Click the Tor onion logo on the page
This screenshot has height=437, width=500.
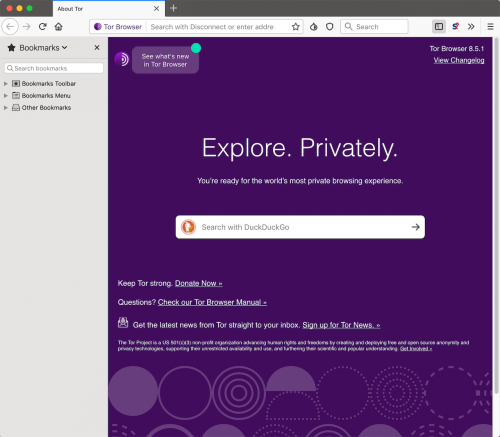coord(122,59)
